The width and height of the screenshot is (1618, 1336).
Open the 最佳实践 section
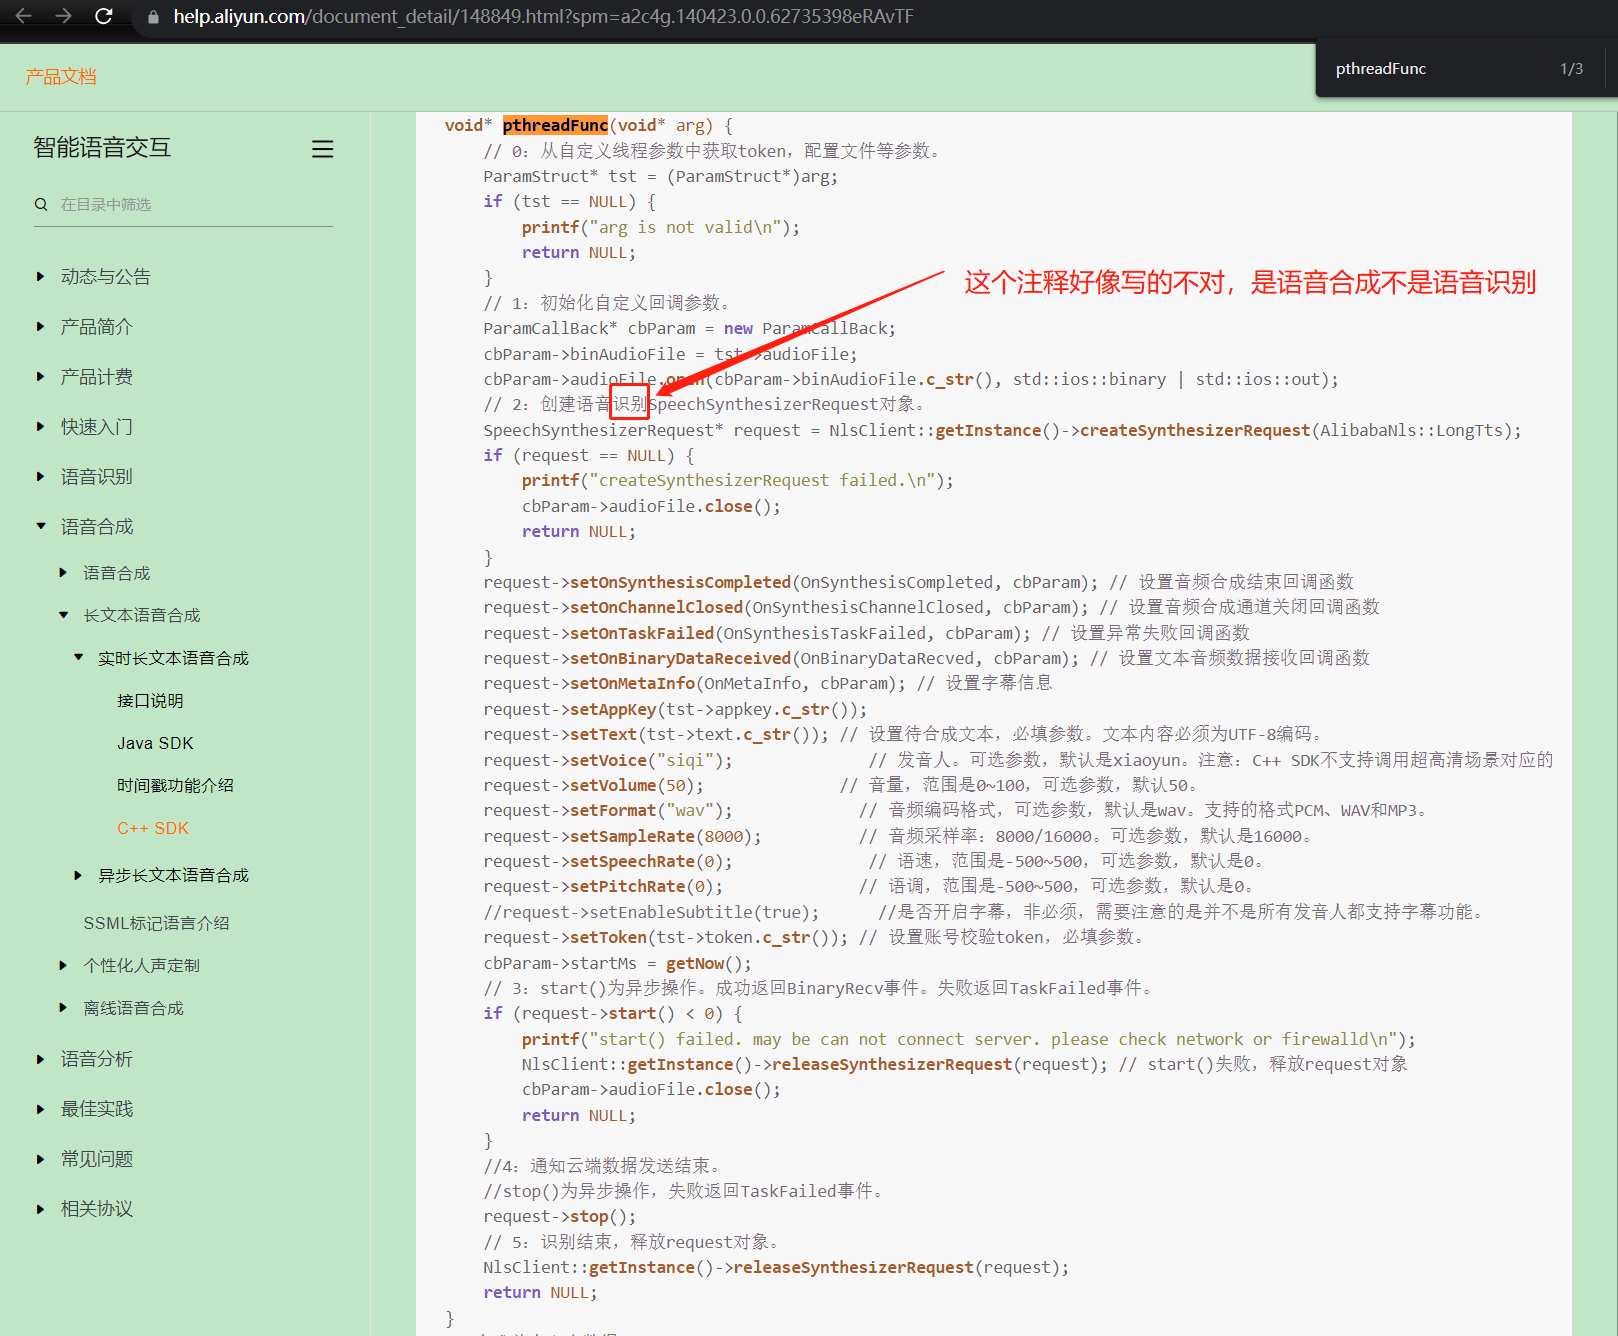click(x=96, y=1108)
